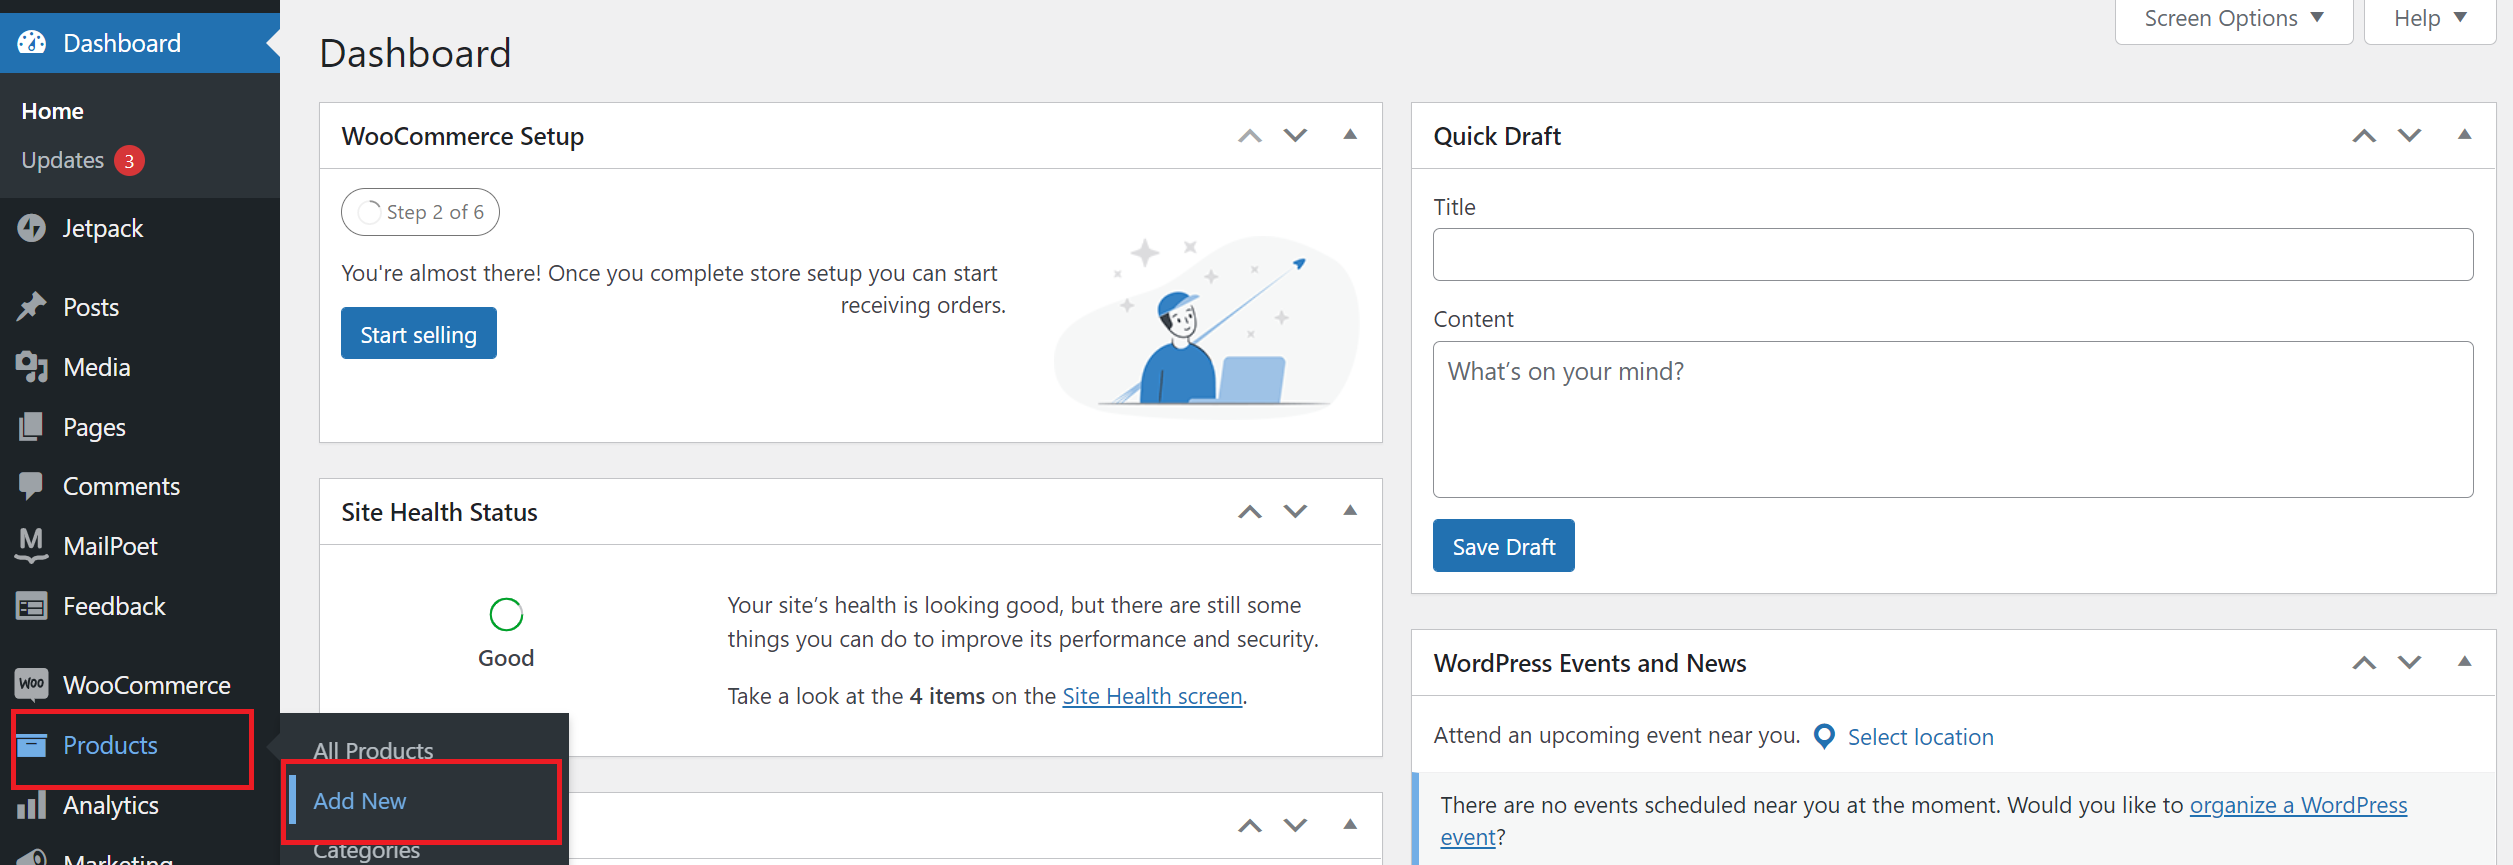2513x865 pixels.
Task: Collapse the WordPress Events and News panel
Action: click(x=2465, y=662)
